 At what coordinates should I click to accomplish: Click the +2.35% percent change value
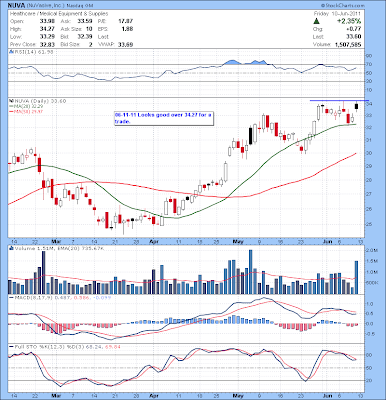point(348,21)
